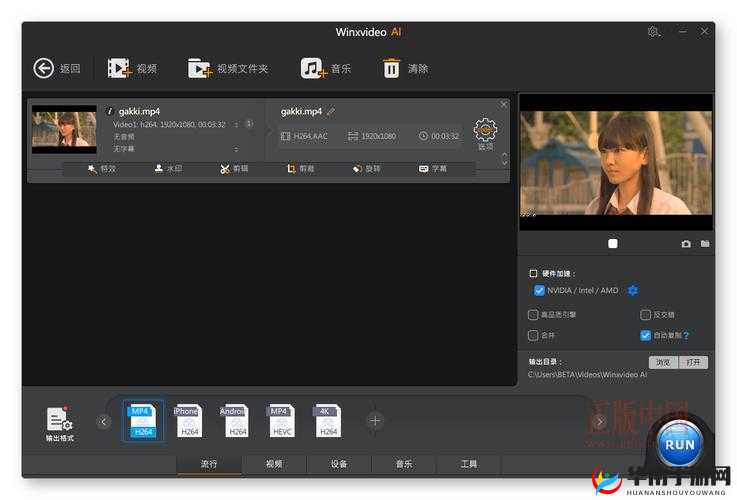This screenshot has height=500, width=737.
Task: Select the MP4 HEVC format preset
Action: (x=281, y=421)
